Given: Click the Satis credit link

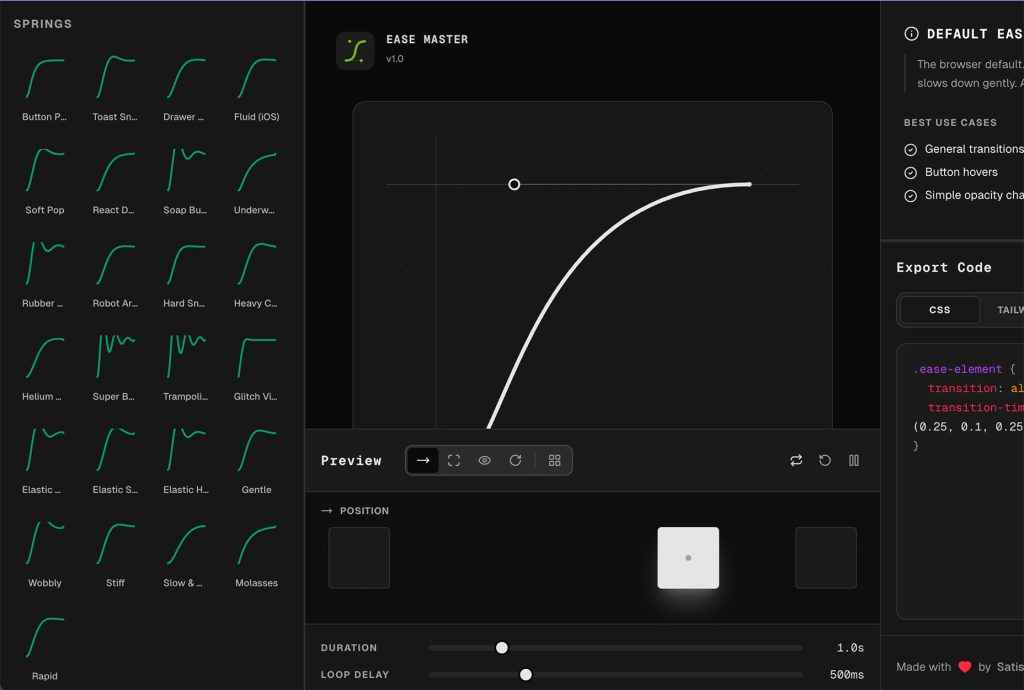Looking at the screenshot, I should [1011, 666].
